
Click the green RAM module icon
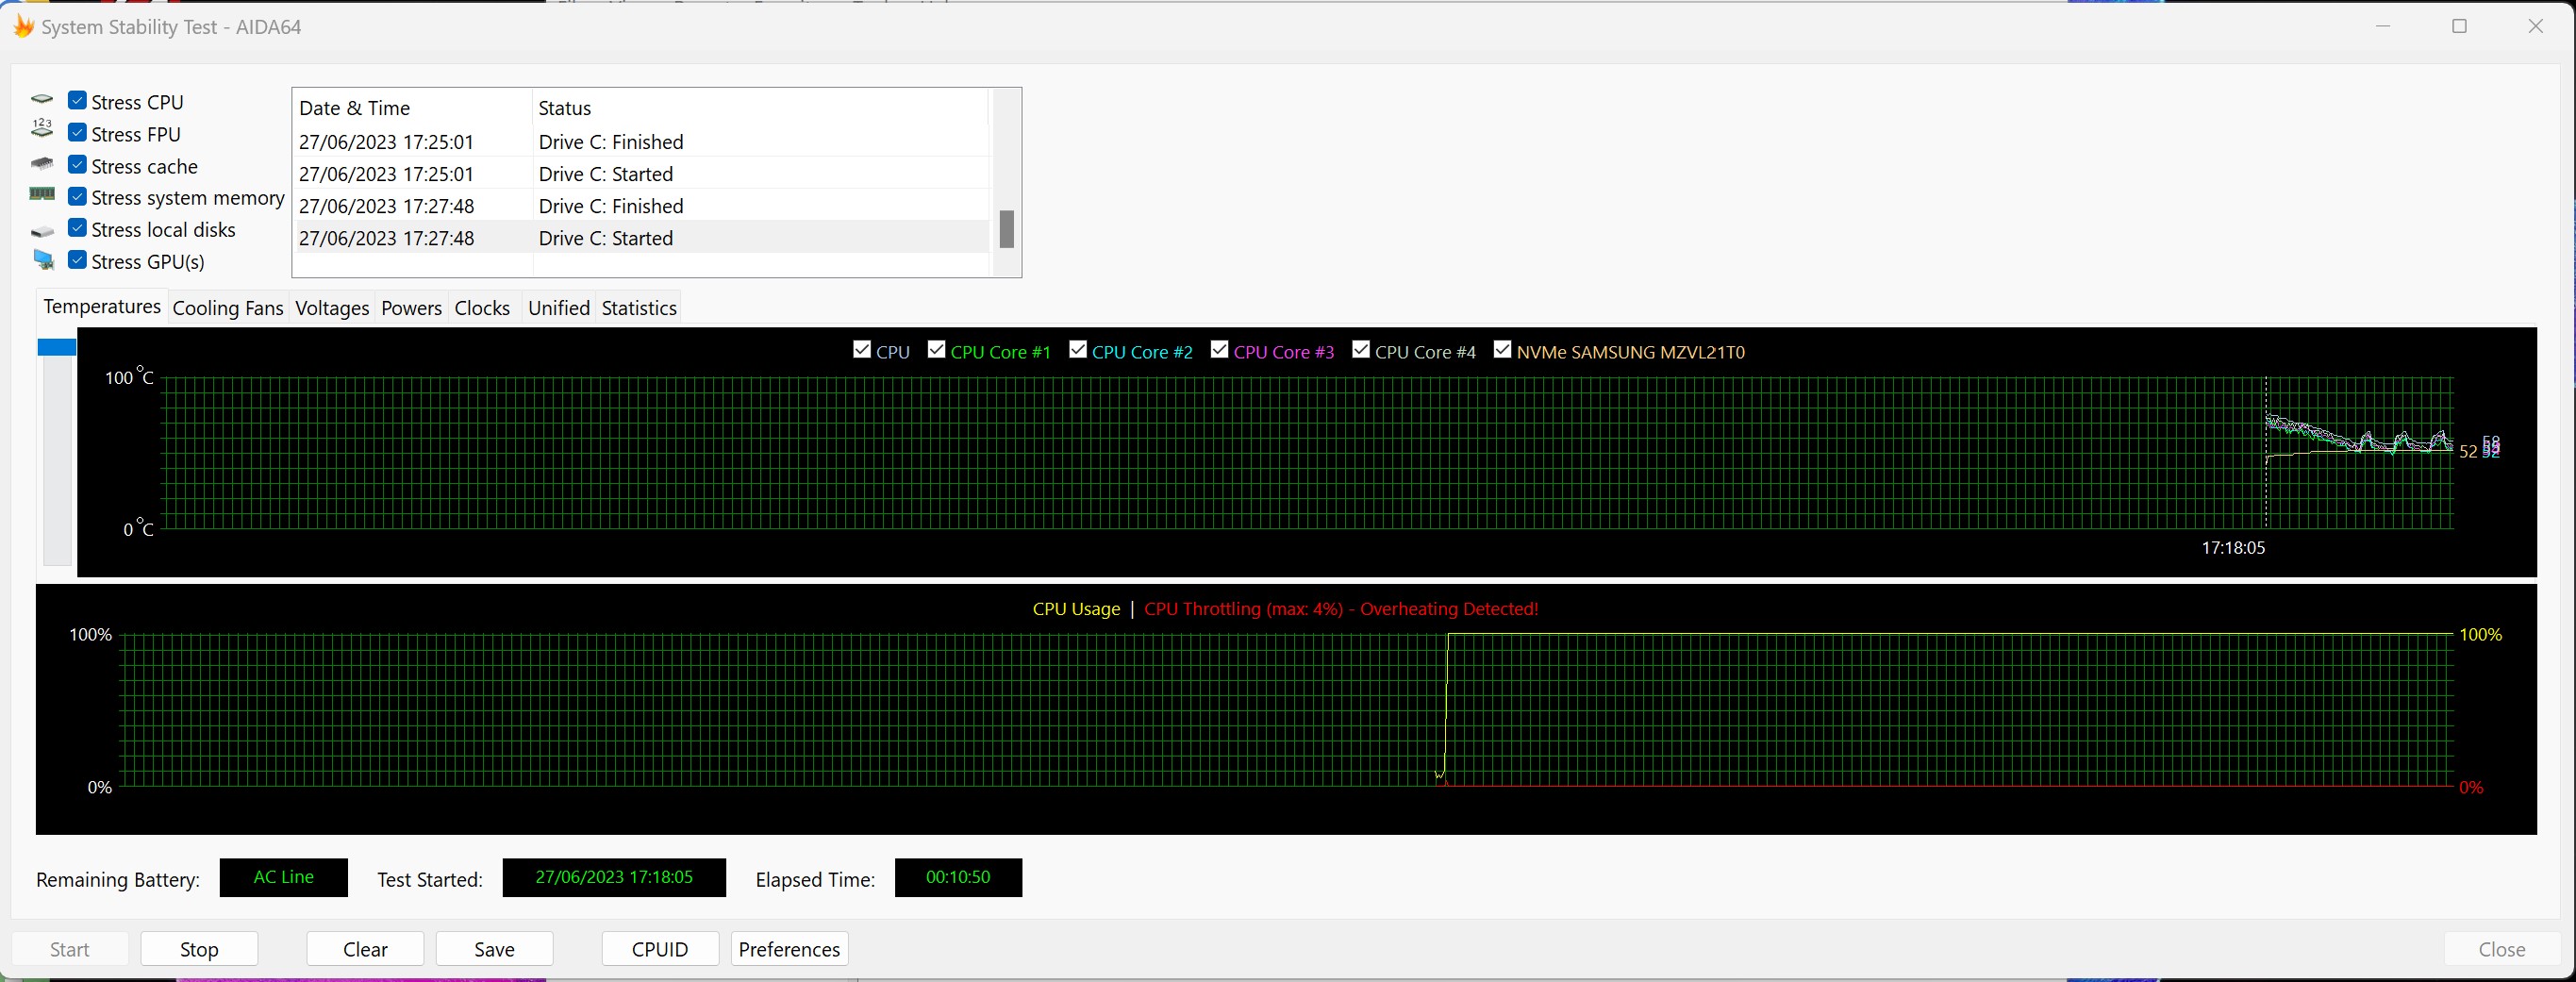pos(42,195)
